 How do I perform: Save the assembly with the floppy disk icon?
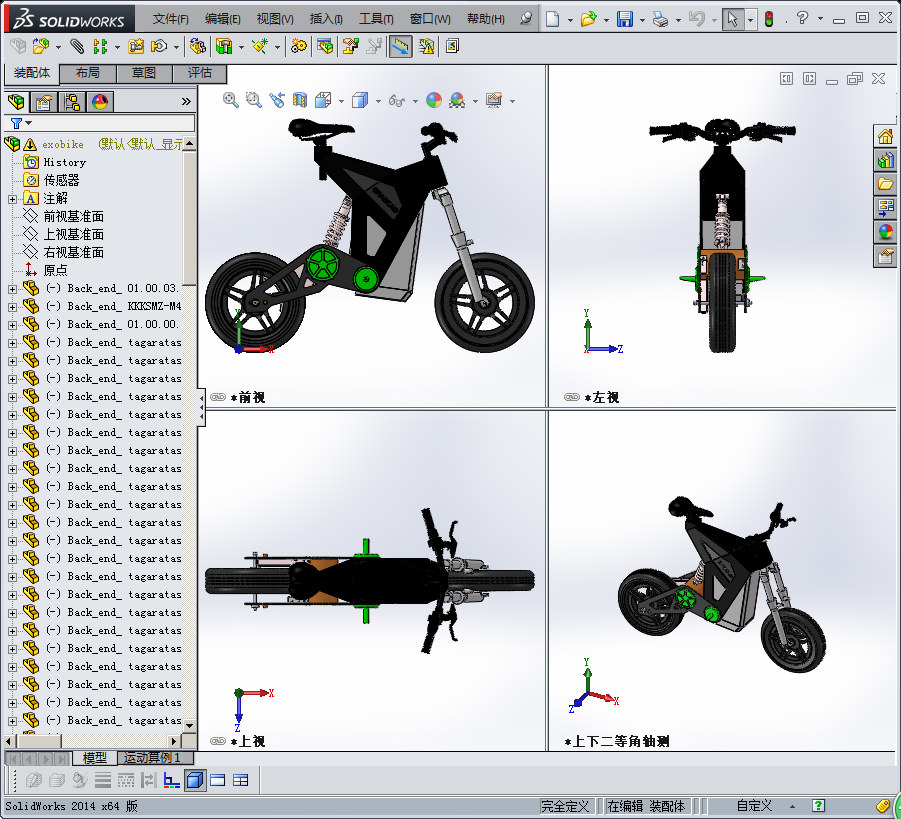(x=625, y=19)
